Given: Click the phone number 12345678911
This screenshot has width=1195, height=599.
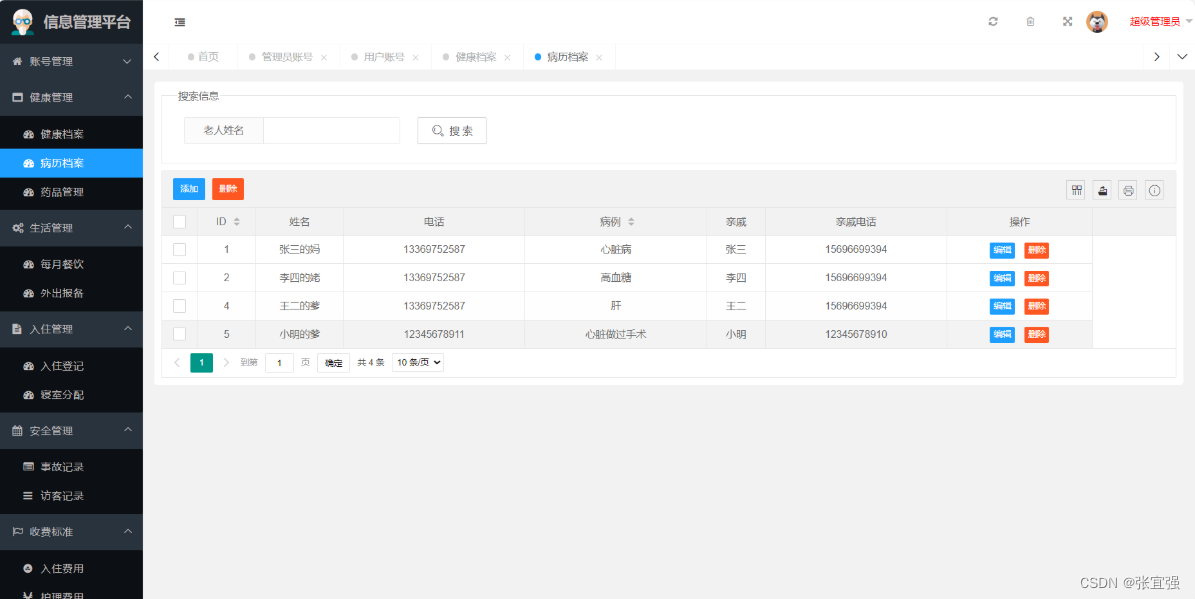Looking at the screenshot, I should point(434,334).
